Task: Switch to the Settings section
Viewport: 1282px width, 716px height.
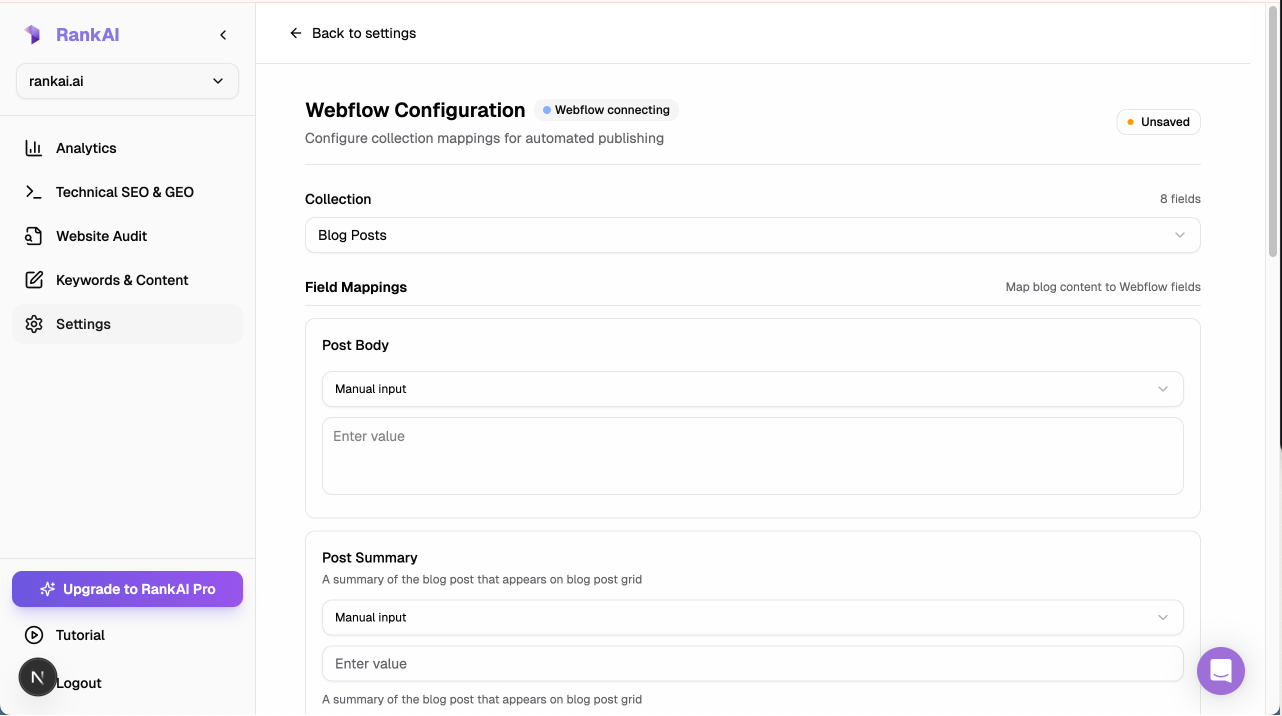Action: click(x=83, y=323)
